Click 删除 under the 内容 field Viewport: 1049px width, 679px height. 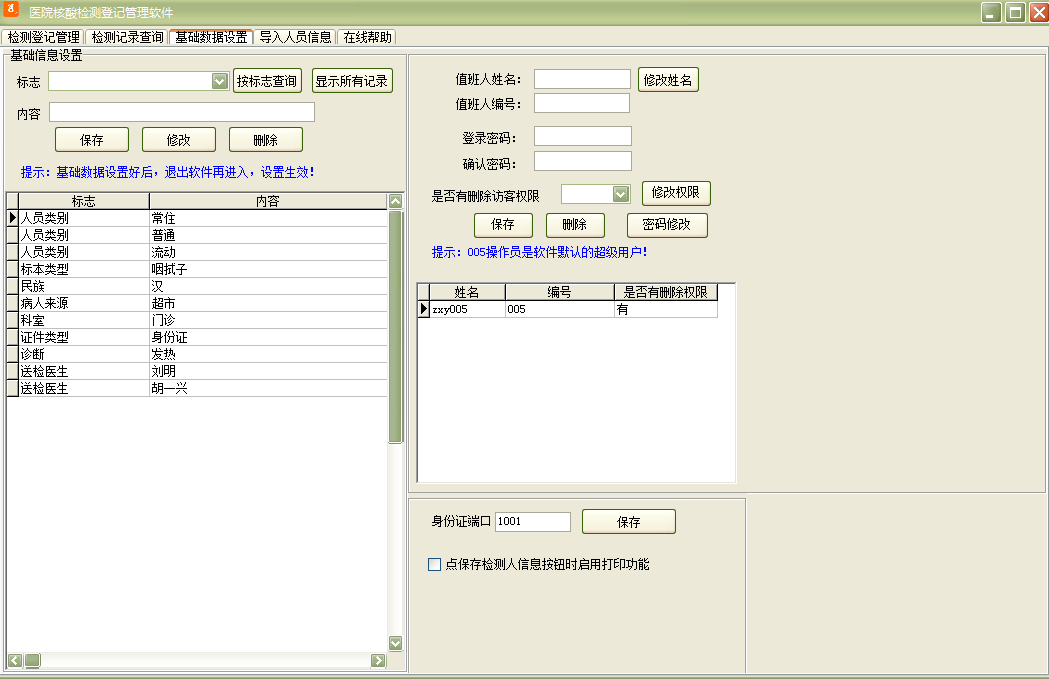pos(266,140)
